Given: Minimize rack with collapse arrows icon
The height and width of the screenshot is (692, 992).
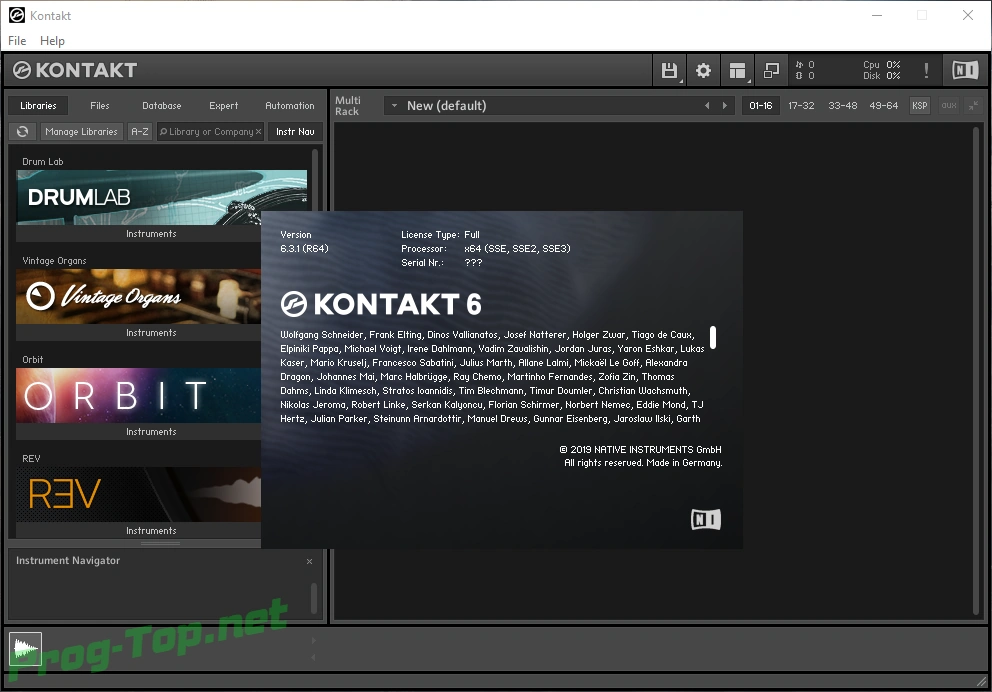Looking at the screenshot, I should pyautogui.click(x=974, y=106).
